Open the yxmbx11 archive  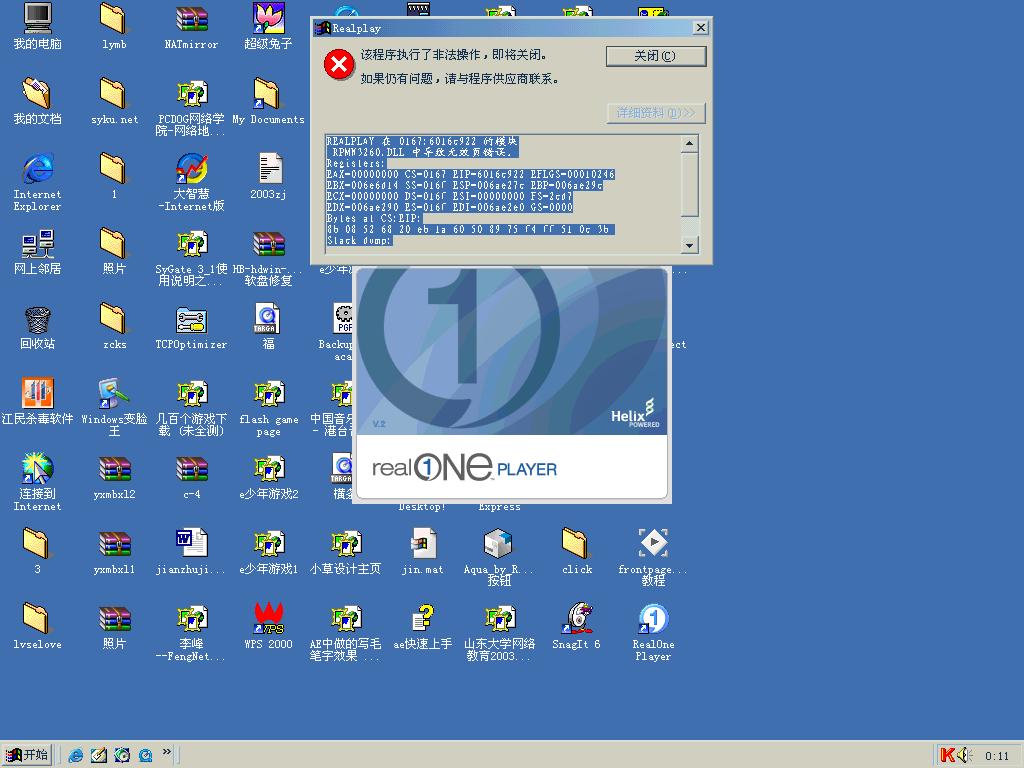click(x=115, y=543)
